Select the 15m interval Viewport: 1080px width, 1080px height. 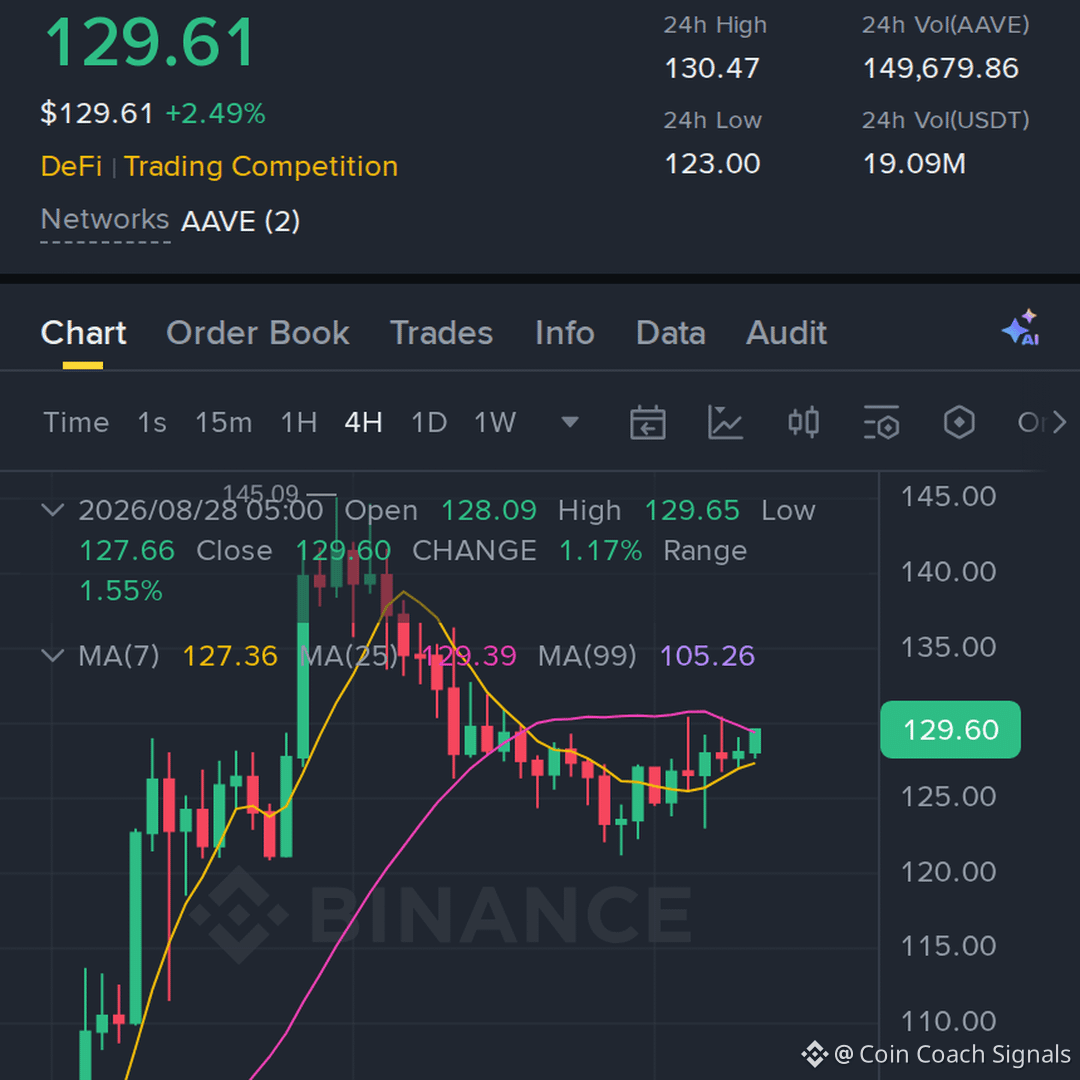coord(224,422)
